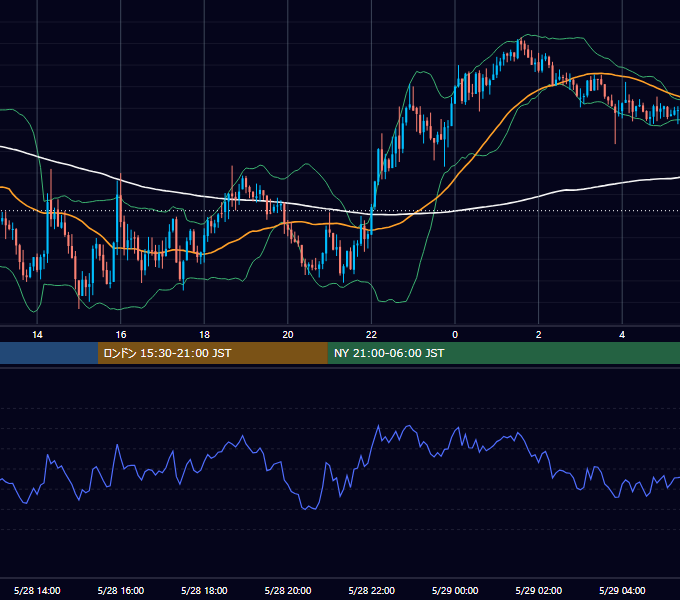680x600 pixels.
Task: Click the 2 hour label on price chart axis
Action: pyautogui.click(x=539, y=335)
